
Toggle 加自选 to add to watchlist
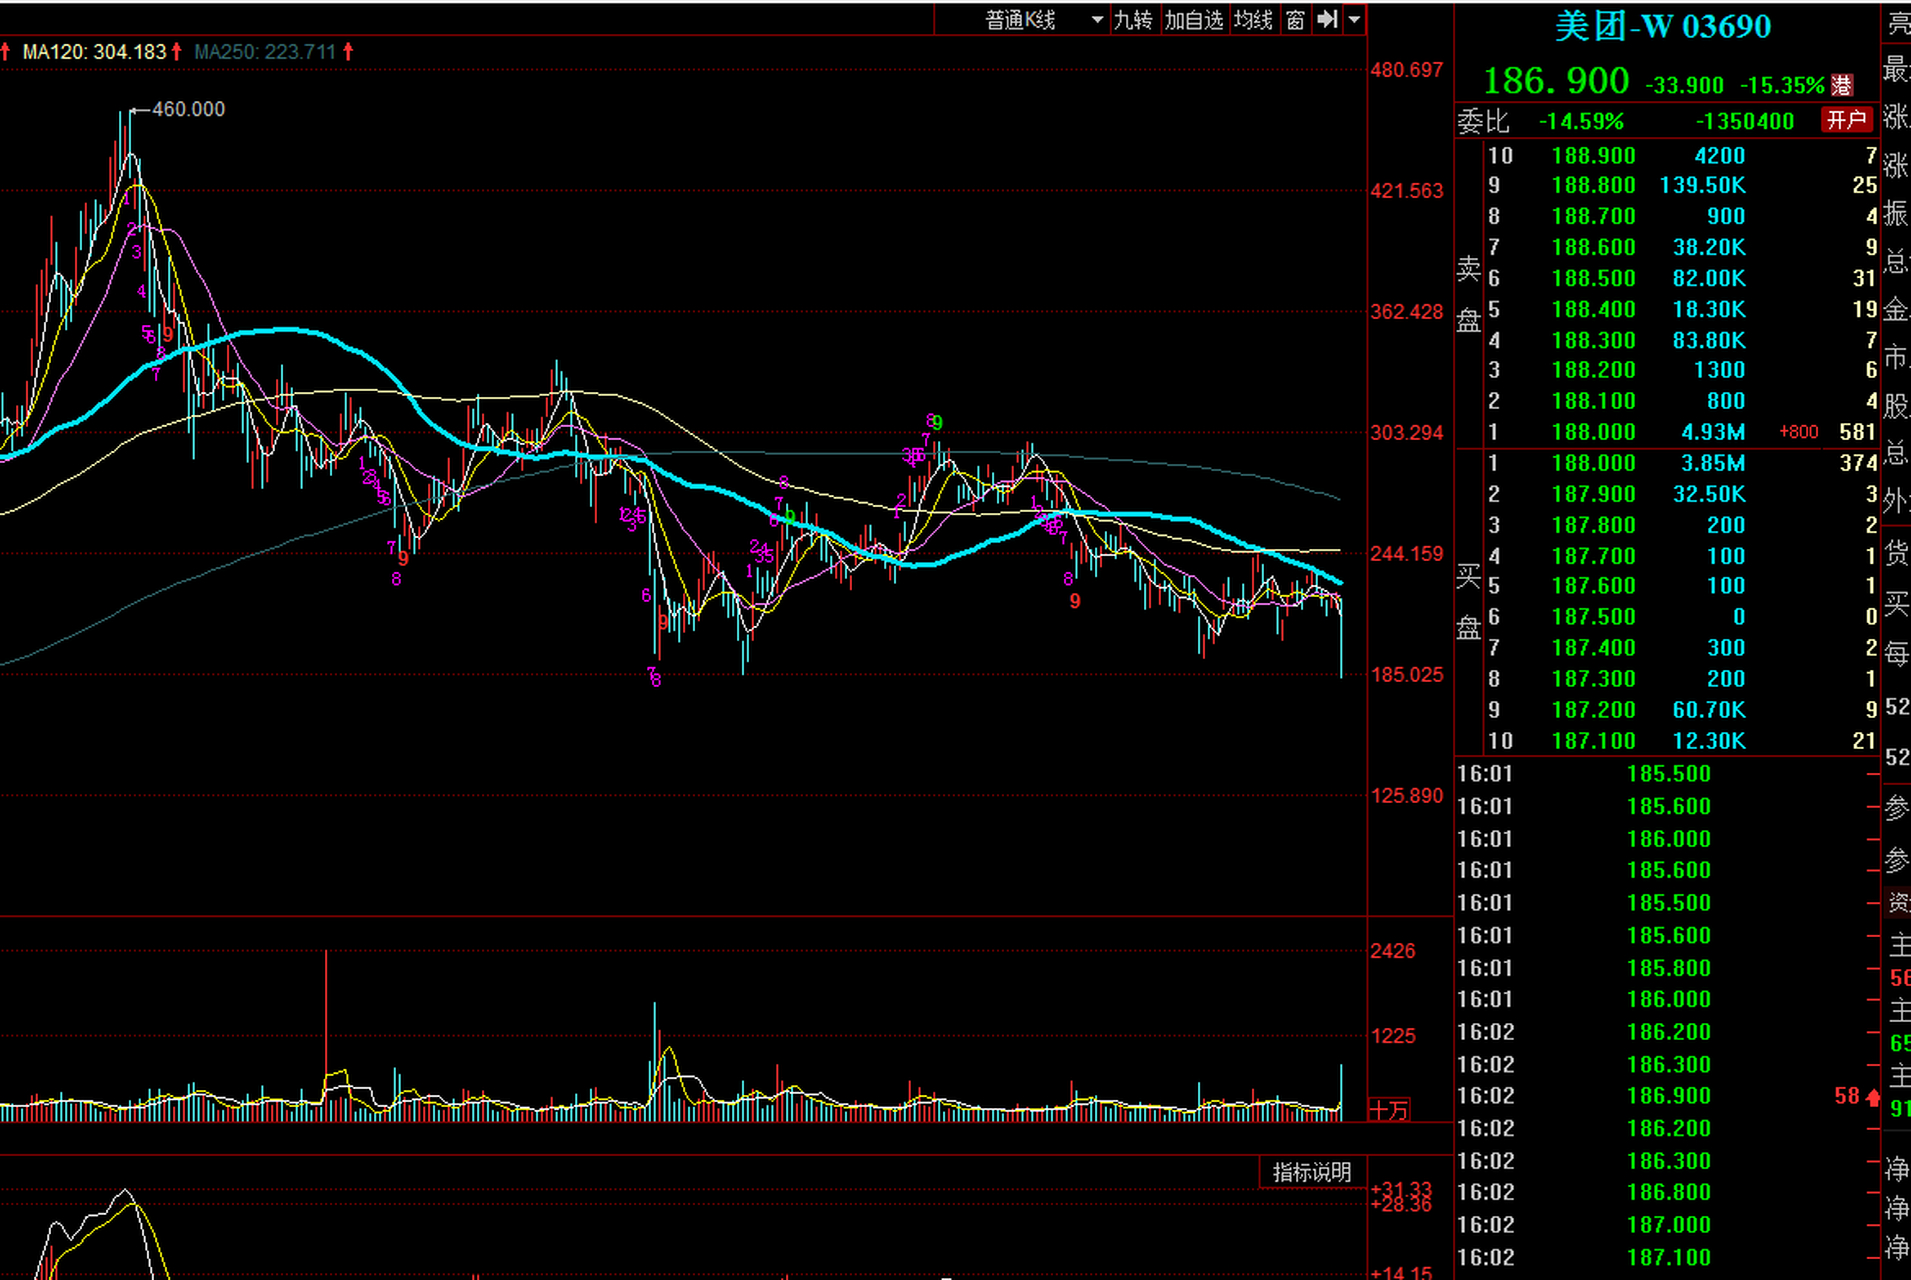click(1193, 20)
